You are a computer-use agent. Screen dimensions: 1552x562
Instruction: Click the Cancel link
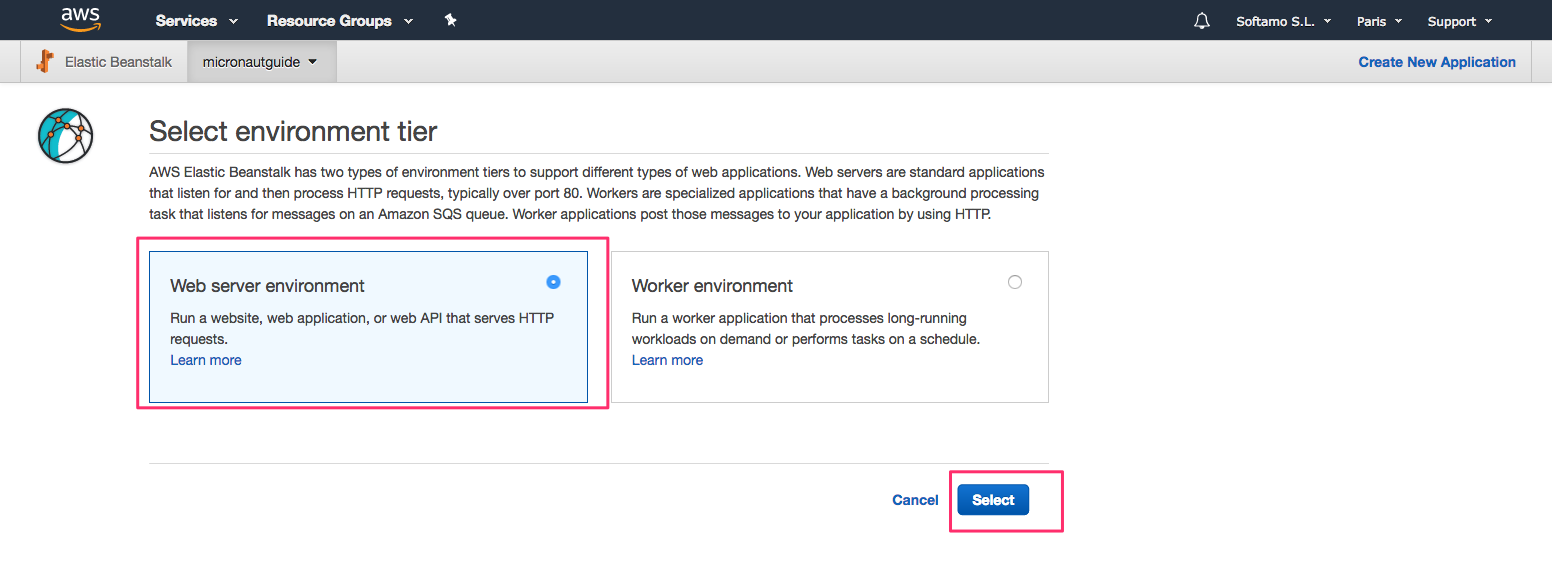(915, 500)
